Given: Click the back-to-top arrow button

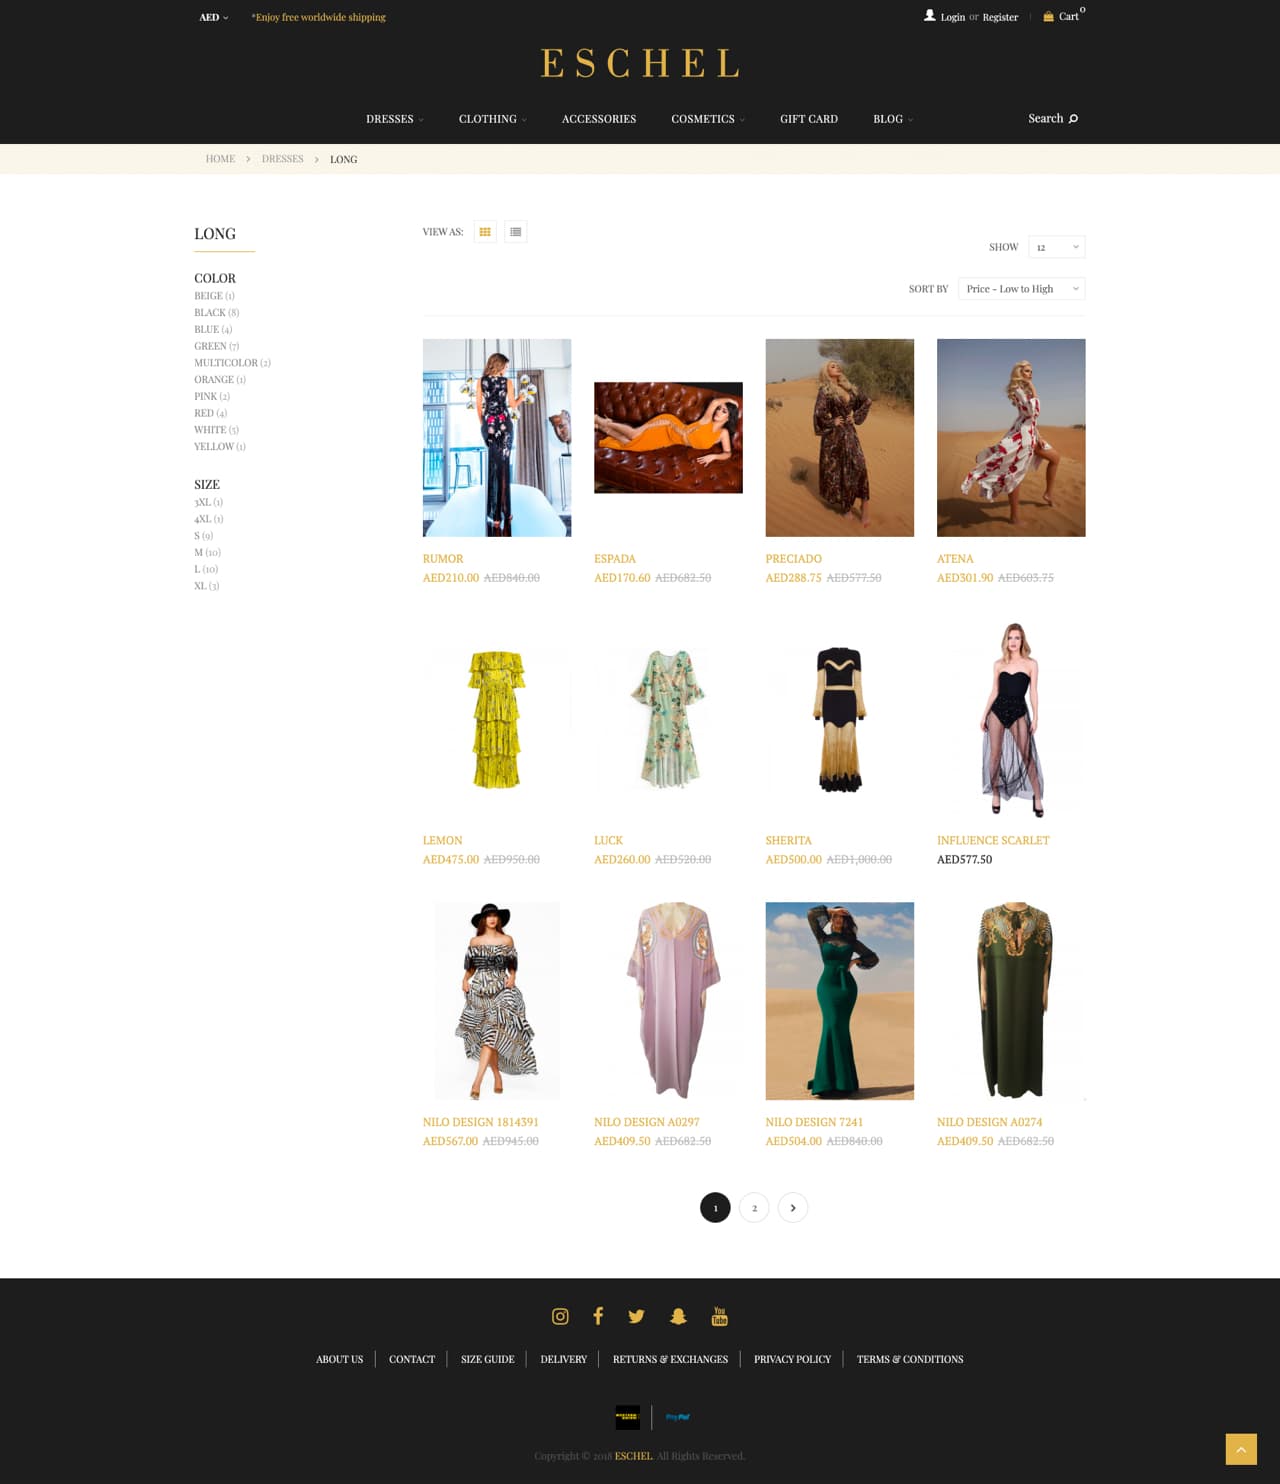Looking at the screenshot, I should pyautogui.click(x=1241, y=1449).
